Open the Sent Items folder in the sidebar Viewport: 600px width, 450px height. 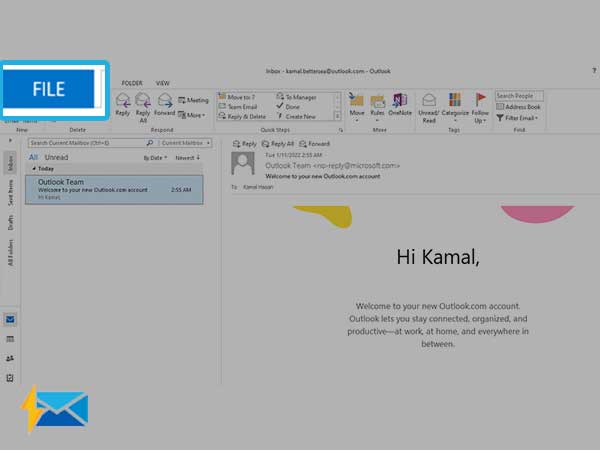point(10,193)
